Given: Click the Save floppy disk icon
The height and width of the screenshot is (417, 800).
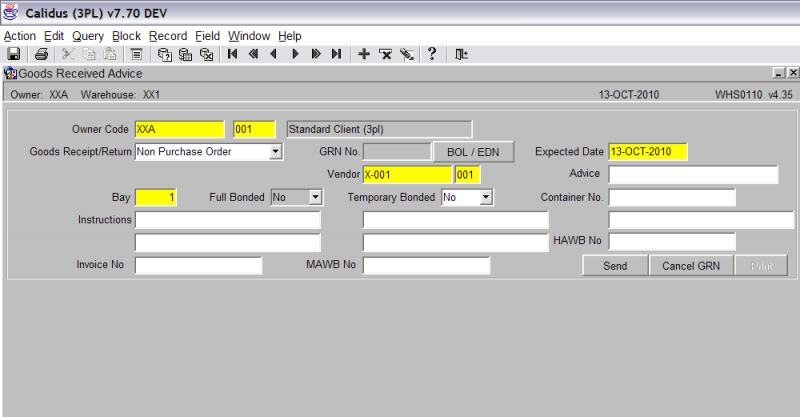Looking at the screenshot, I should (x=13, y=54).
